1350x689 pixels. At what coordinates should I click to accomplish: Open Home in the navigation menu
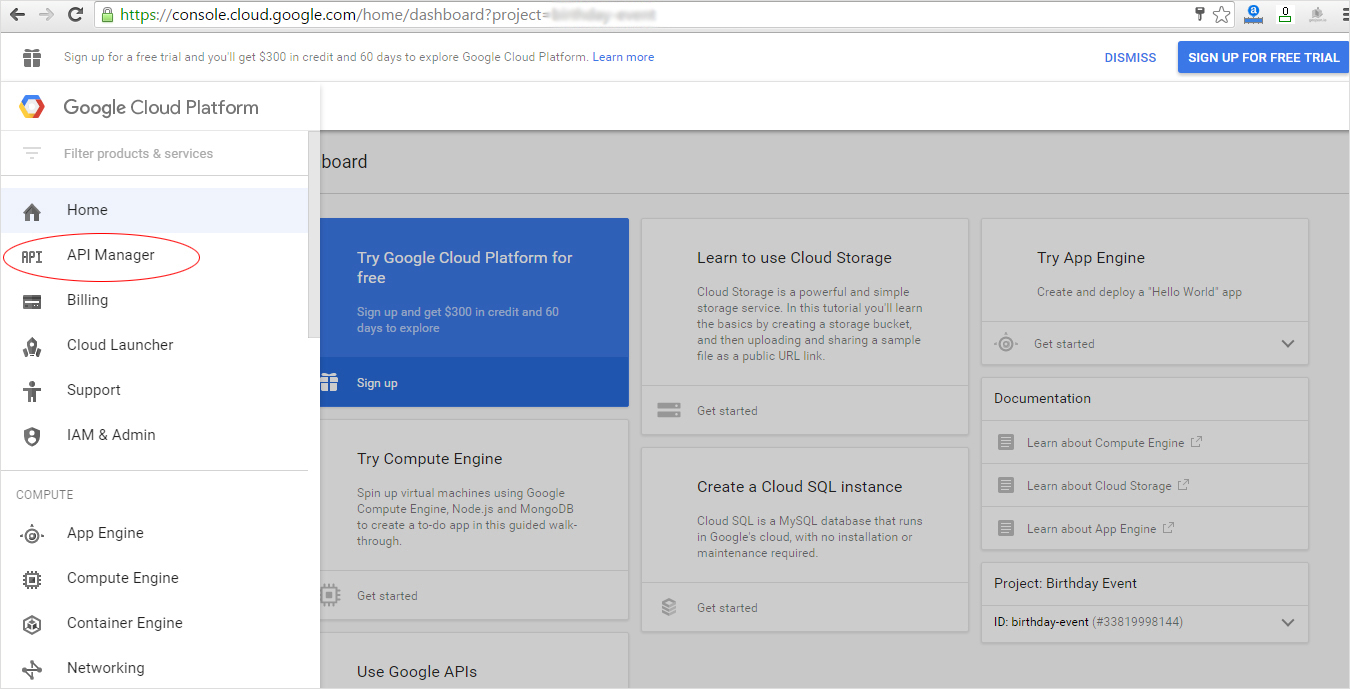point(155,210)
